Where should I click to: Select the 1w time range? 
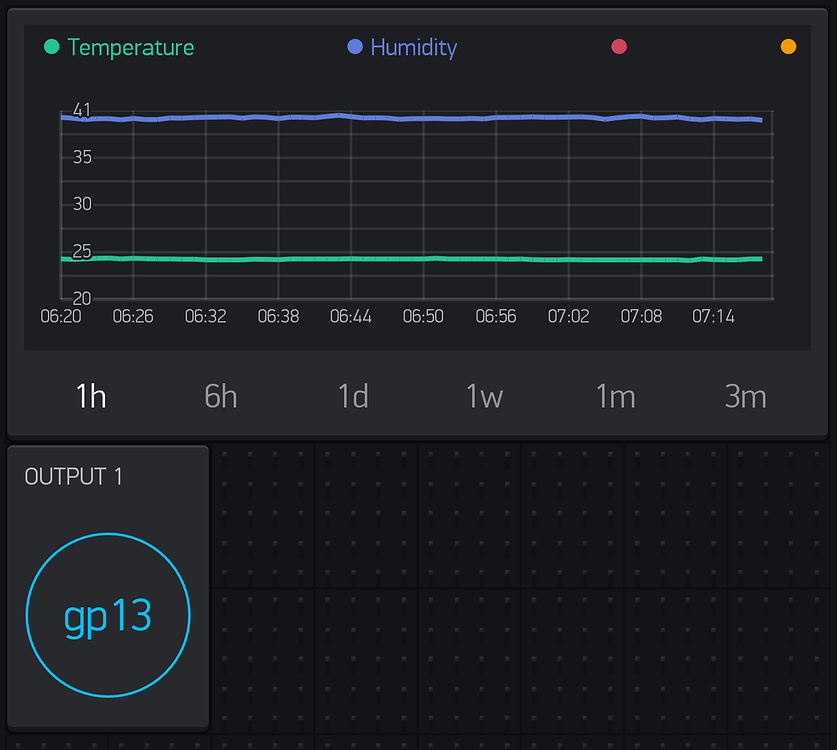[x=484, y=396]
